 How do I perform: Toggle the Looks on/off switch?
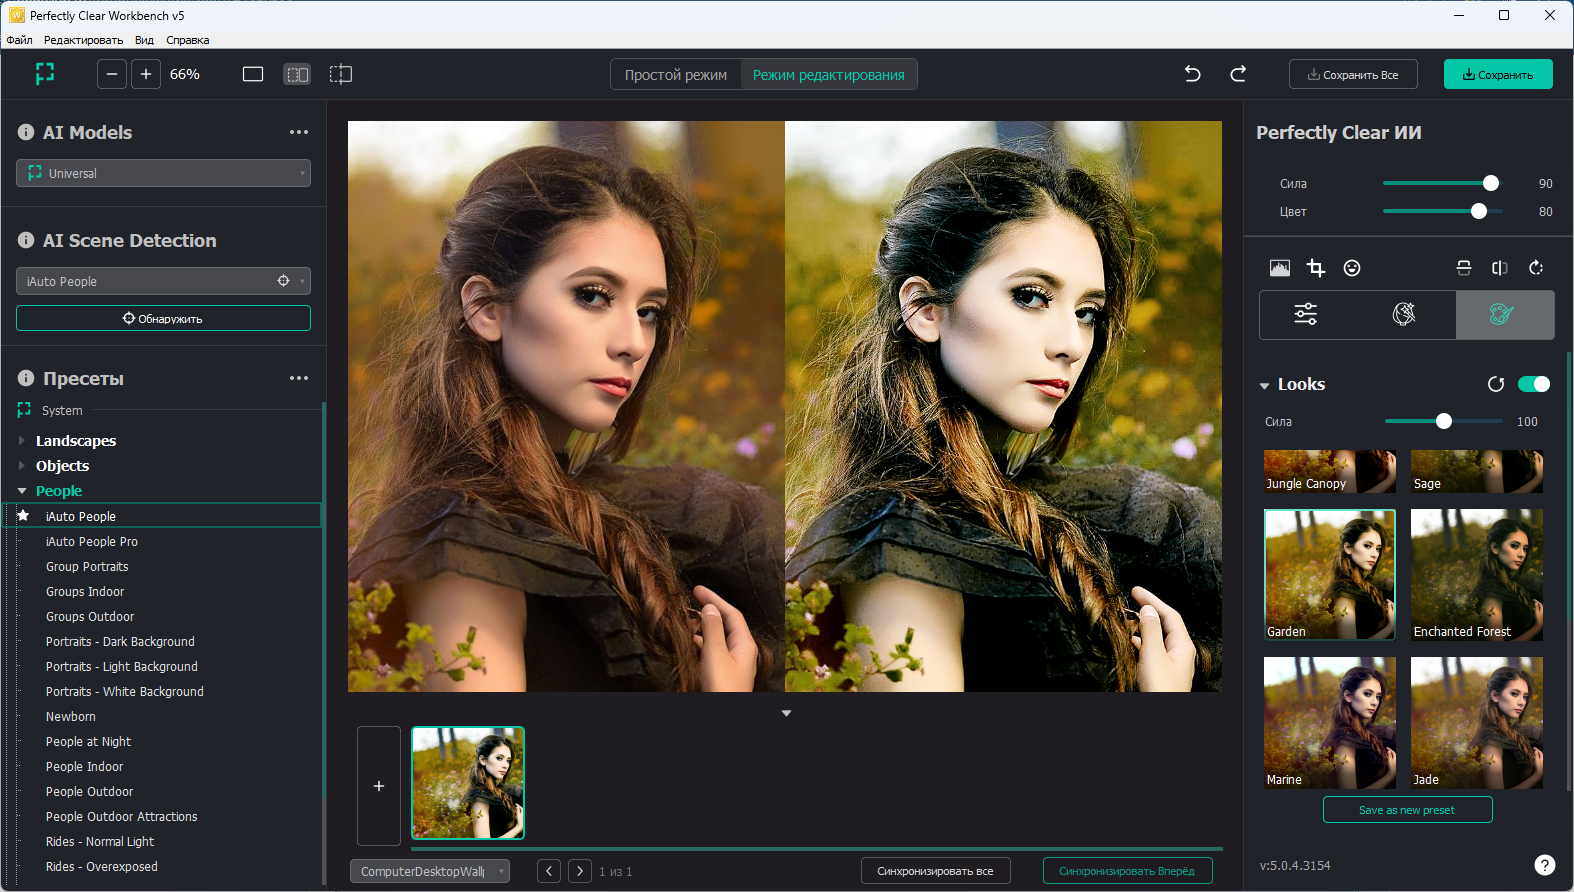[x=1533, y=384]
